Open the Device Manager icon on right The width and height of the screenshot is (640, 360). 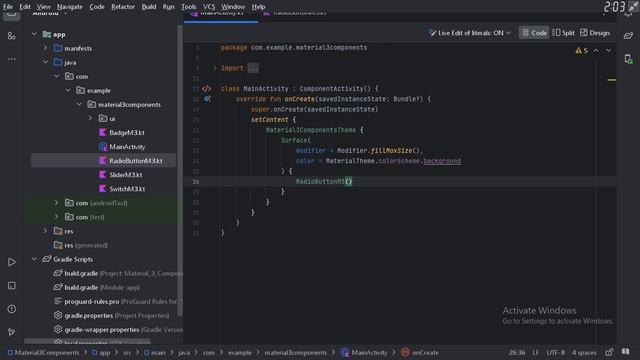(629, 59)
